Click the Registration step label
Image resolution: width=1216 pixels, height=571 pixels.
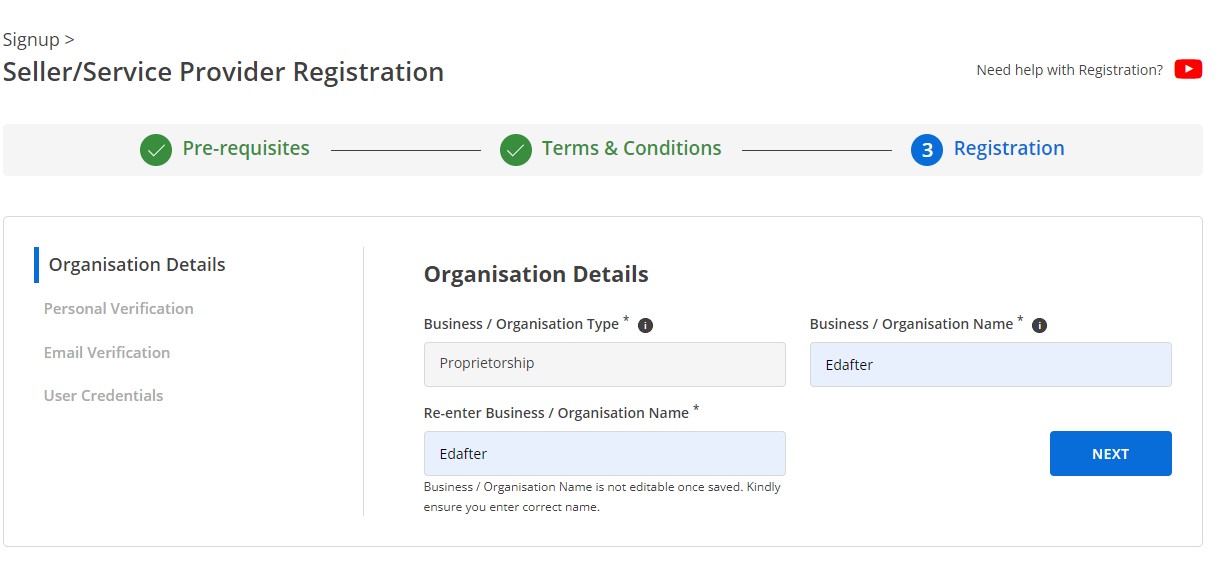point(1009,149)
